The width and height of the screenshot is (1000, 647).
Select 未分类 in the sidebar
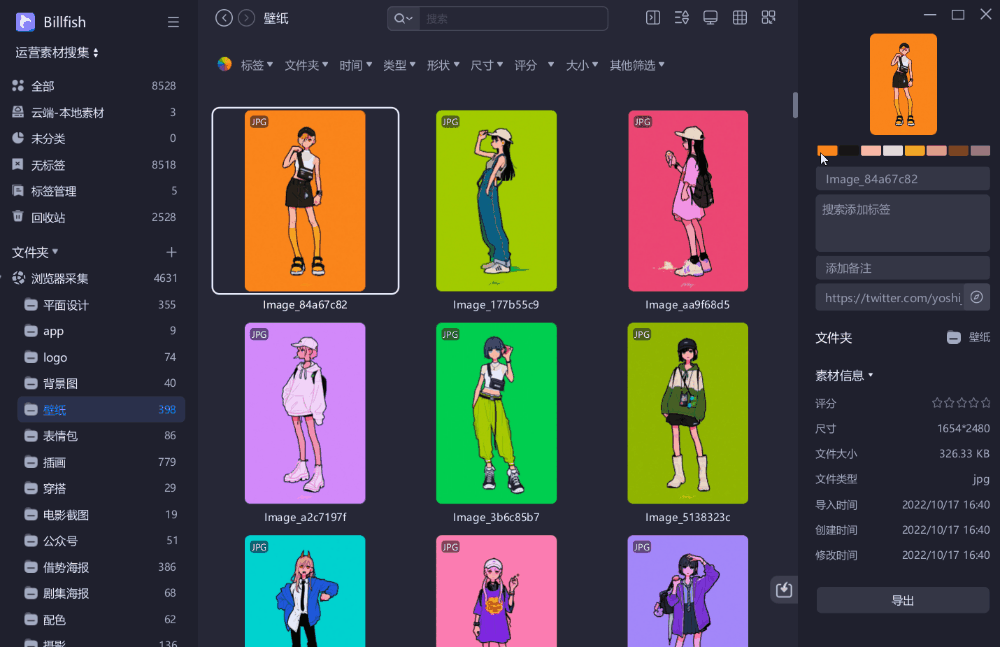click(x=94, y=138)
